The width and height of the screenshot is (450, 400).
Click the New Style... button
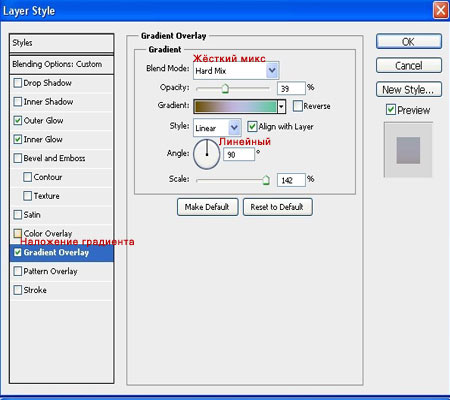click(409, 89)
